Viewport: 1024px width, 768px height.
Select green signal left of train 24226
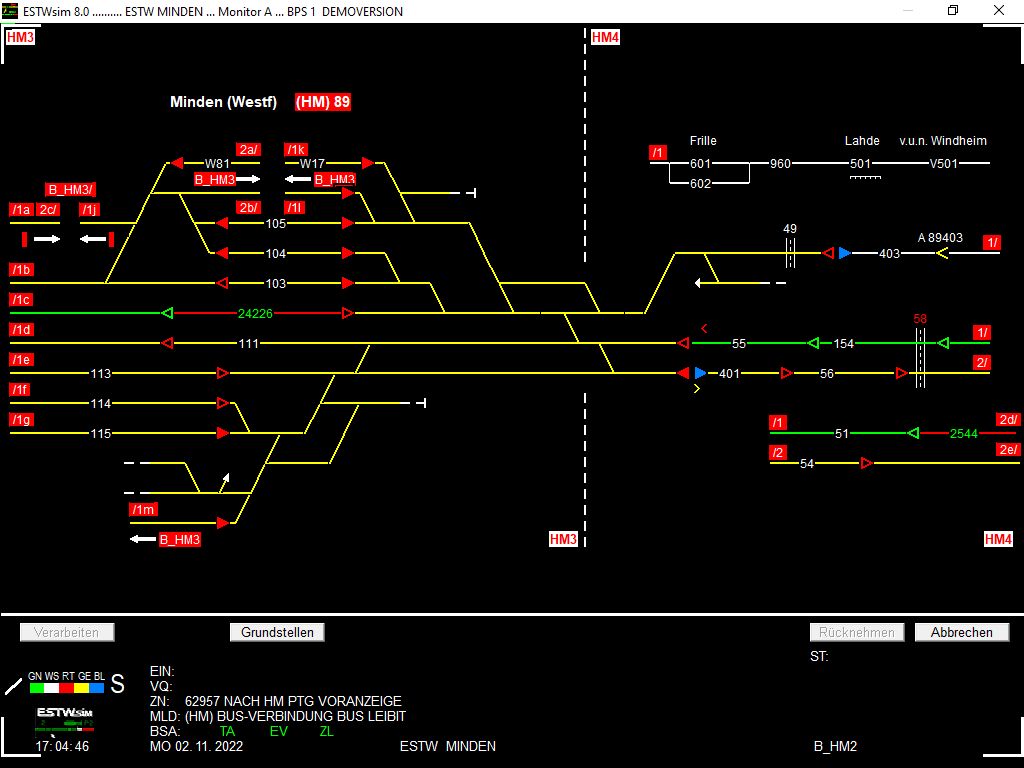pos(167,313)
